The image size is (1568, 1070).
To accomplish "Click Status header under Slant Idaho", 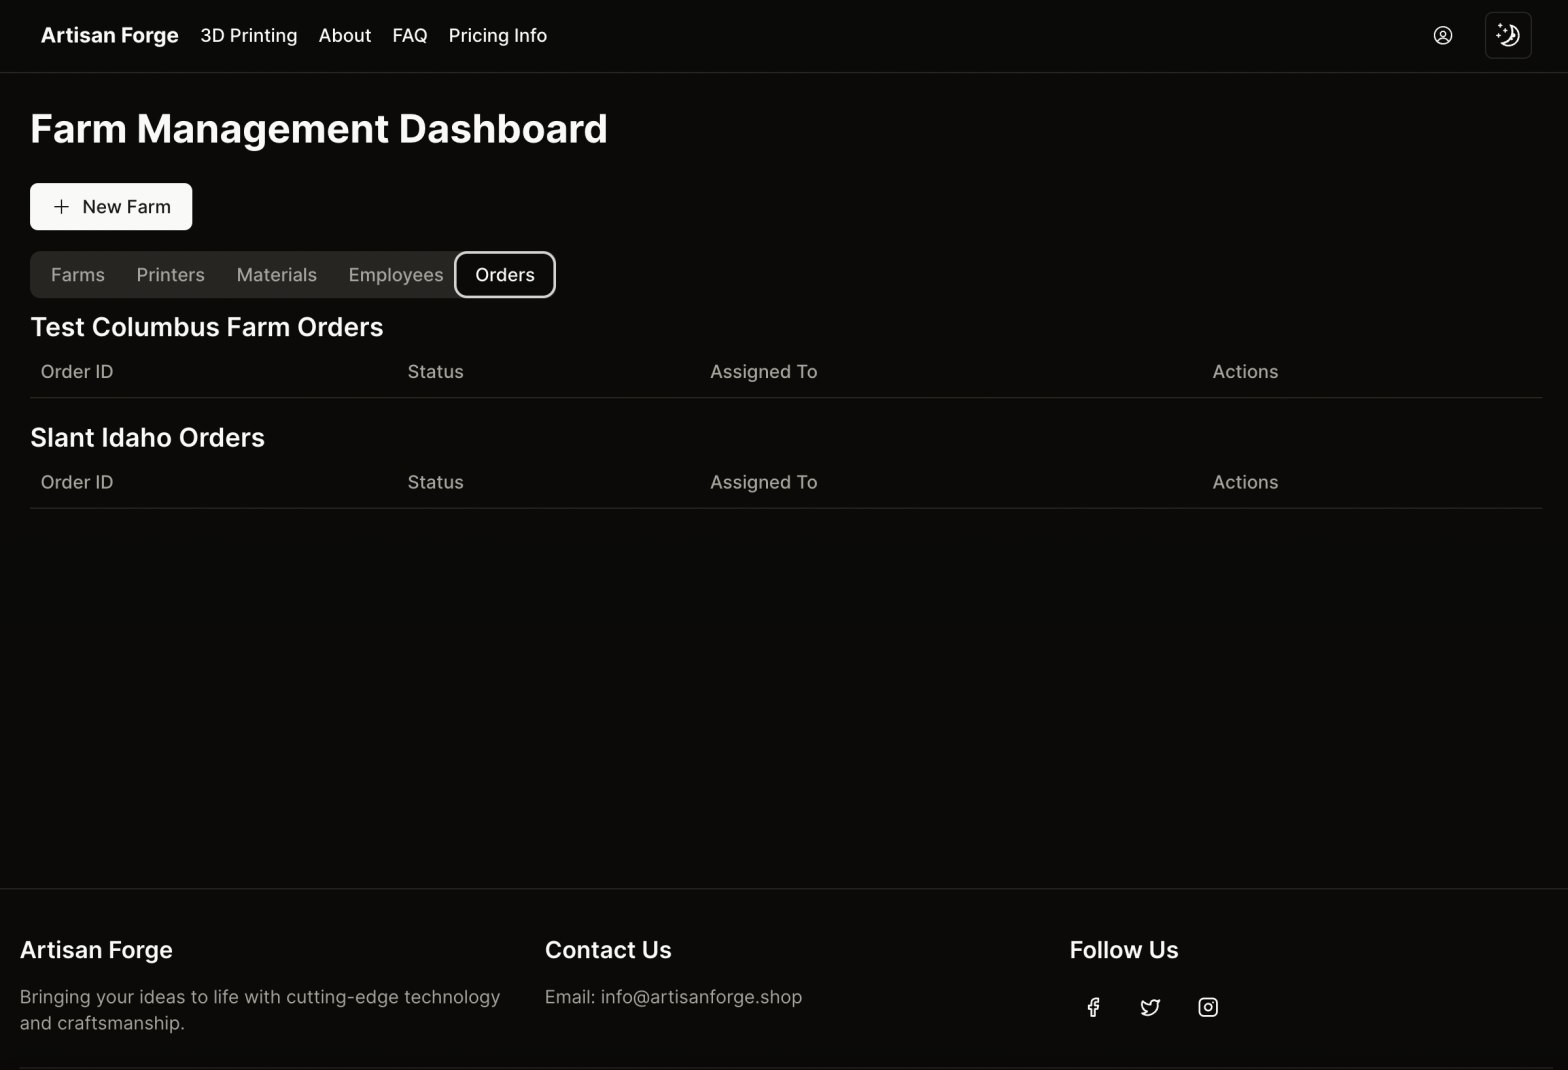I will coord(436,482).
